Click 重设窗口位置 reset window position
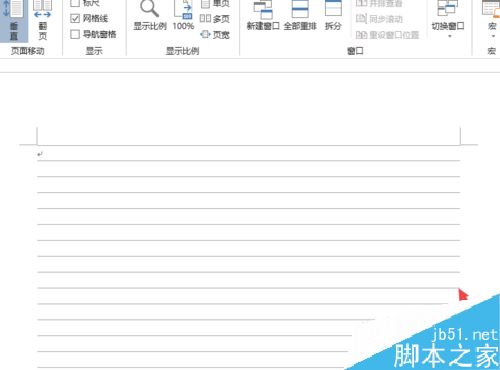500x370 pixels. tap(387, 34)
